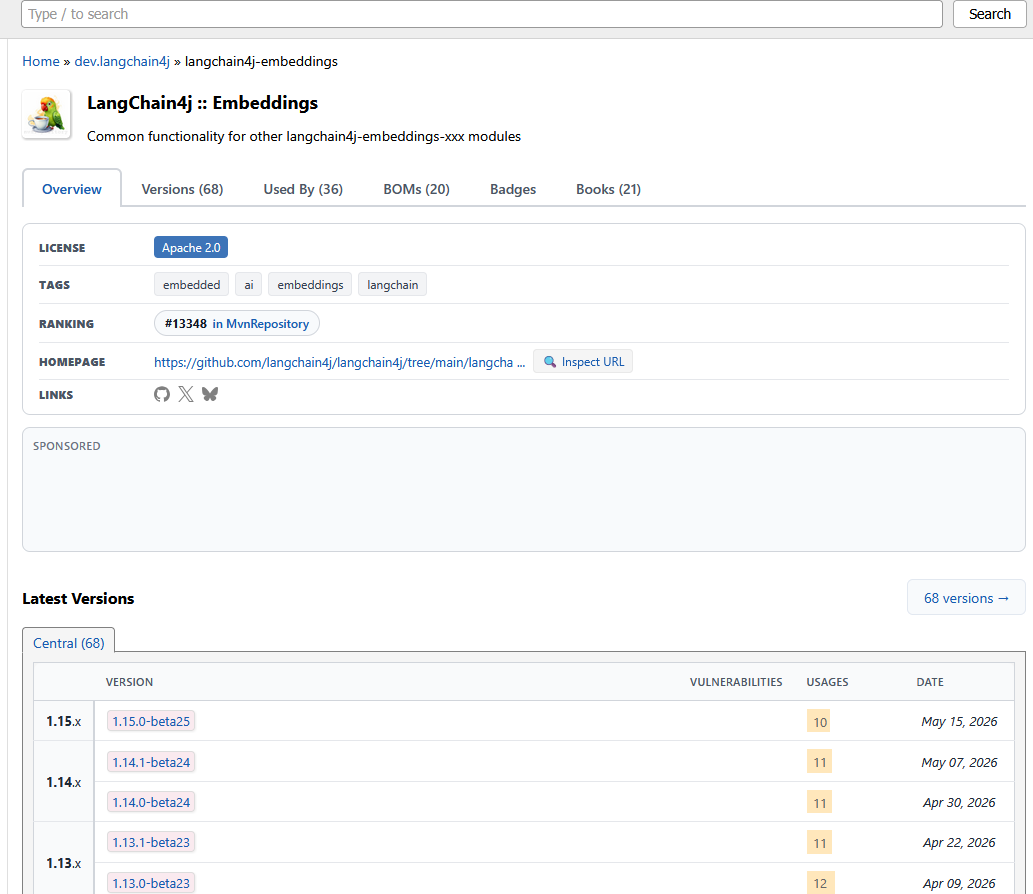This screenshot has height=894, width=1033.
Task: Click the May 07, 2026 date cell
Action: click(959, 762)
